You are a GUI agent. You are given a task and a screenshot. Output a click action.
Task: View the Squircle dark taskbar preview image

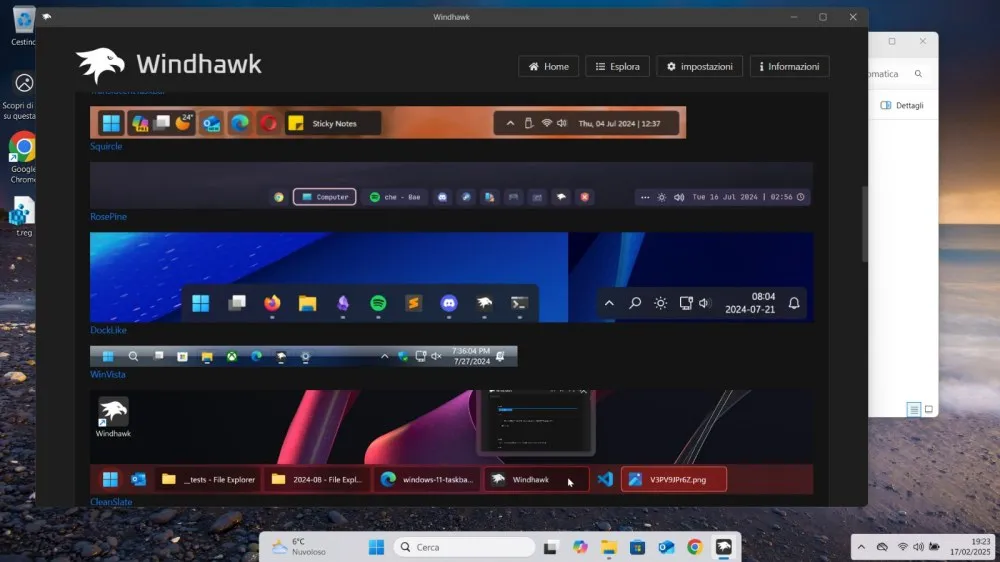coord(451,185)
